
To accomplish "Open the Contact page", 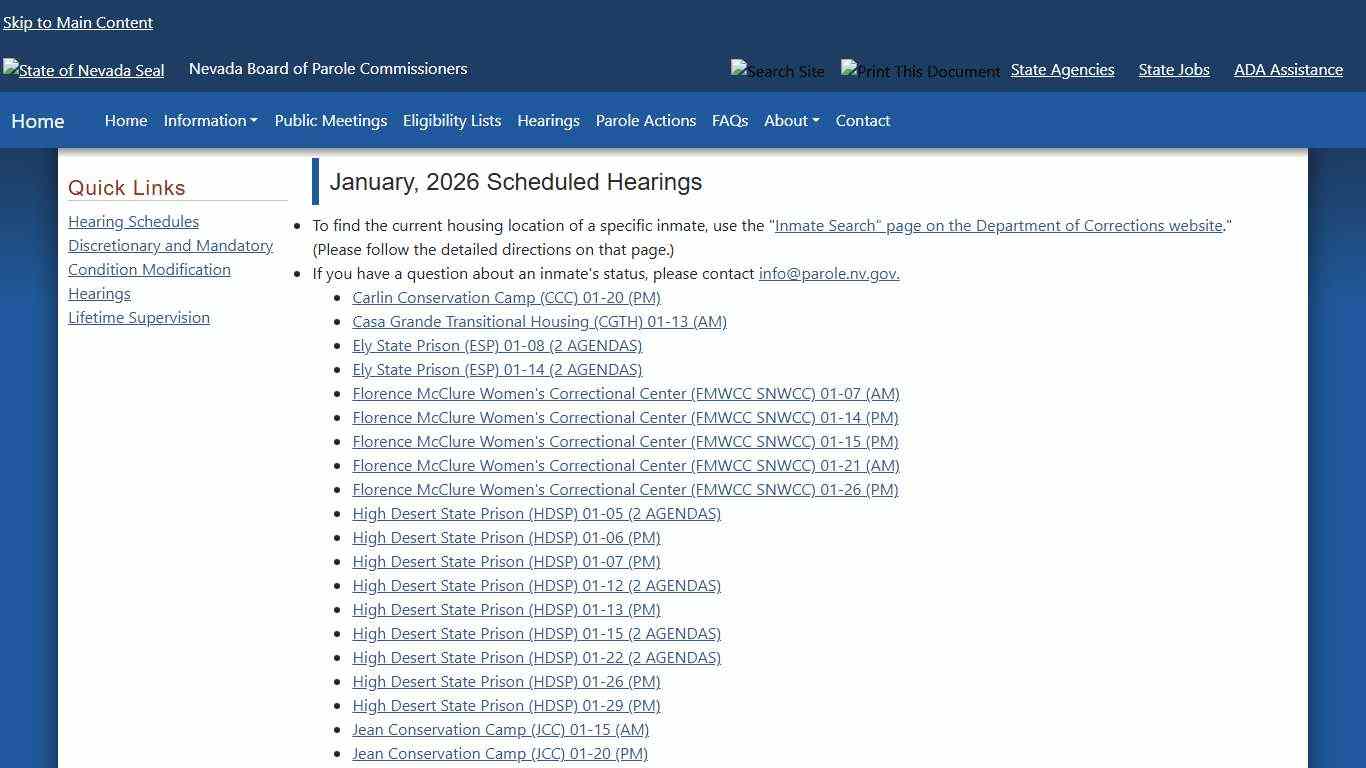I will pyautogui.click(x=862, y=120).
